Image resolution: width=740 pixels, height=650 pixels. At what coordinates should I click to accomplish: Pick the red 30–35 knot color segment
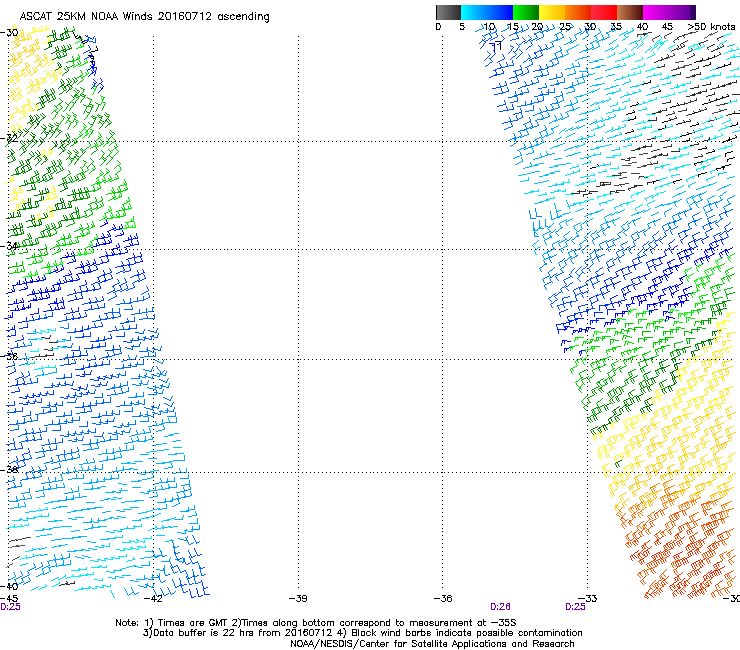(x=604, y=12)
